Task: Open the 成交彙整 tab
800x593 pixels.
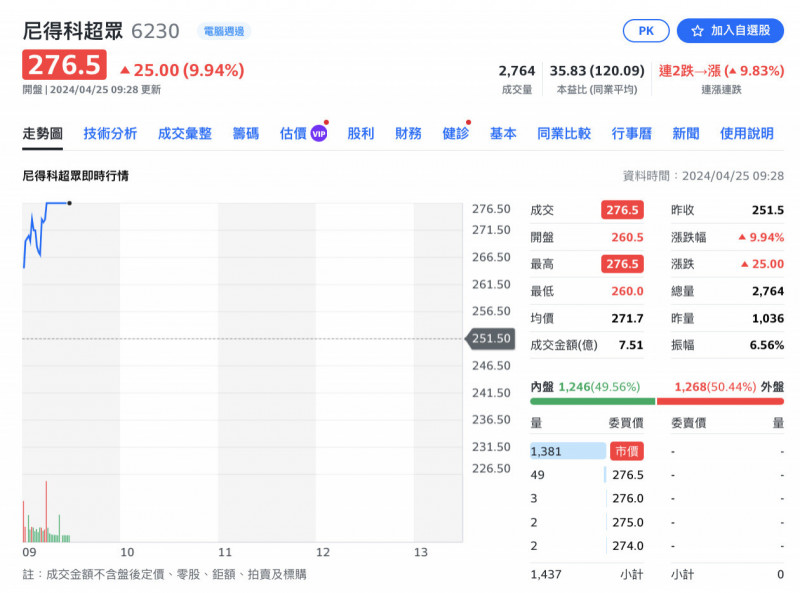Action: (185, 134)
